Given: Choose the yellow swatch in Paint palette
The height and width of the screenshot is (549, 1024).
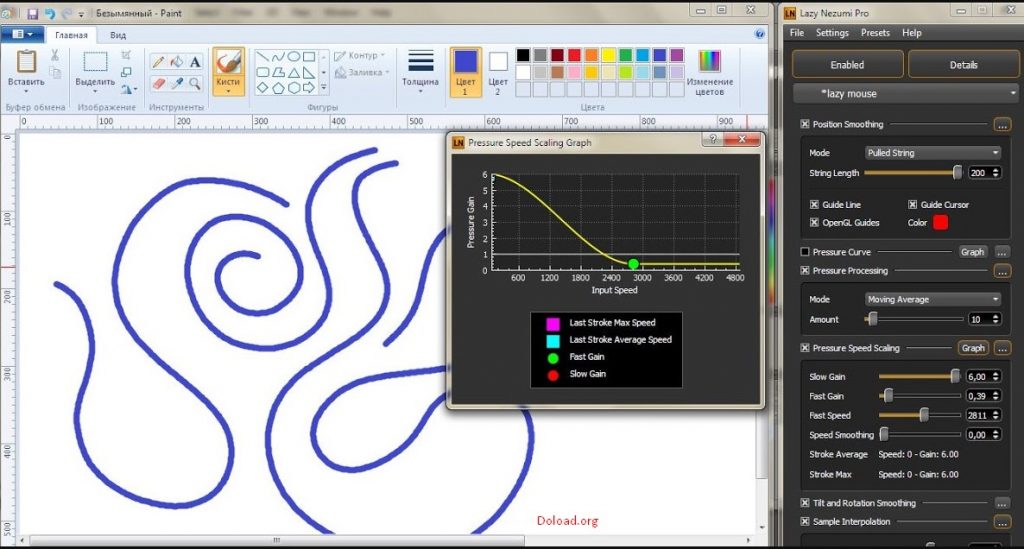Looking at the screenshot, I should tap(609, 55).
